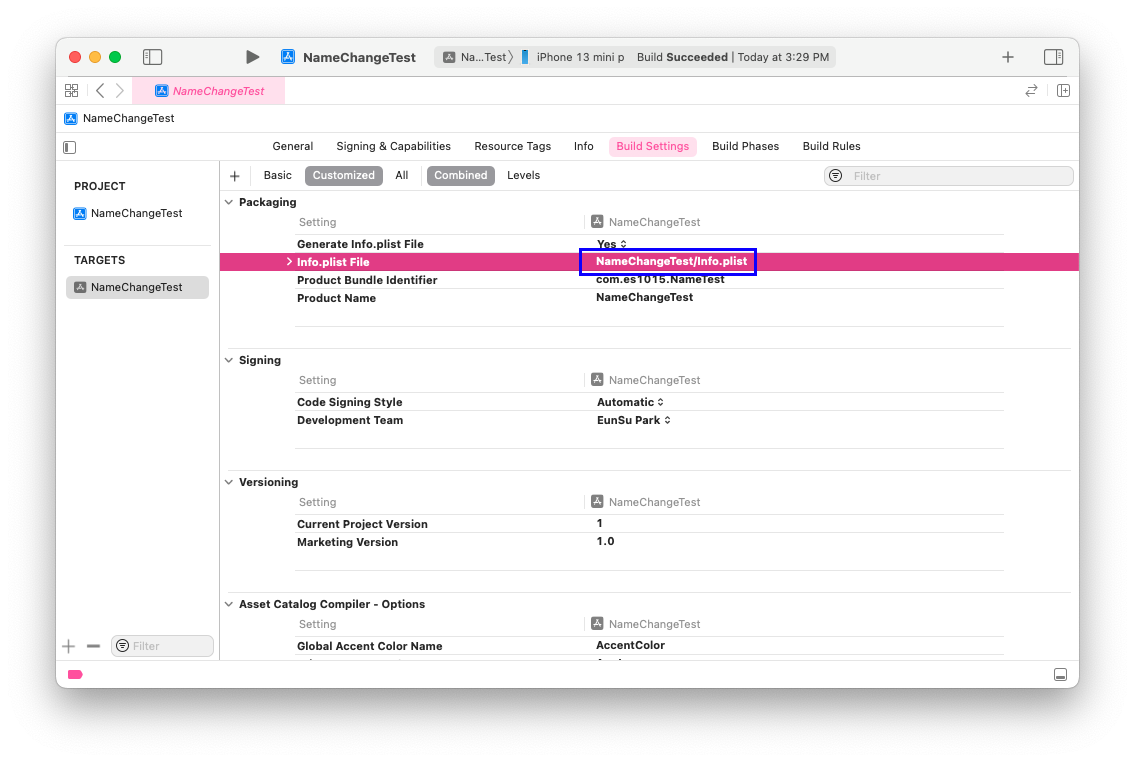
Task: Add a new target with plus
Action: point(69,645)
